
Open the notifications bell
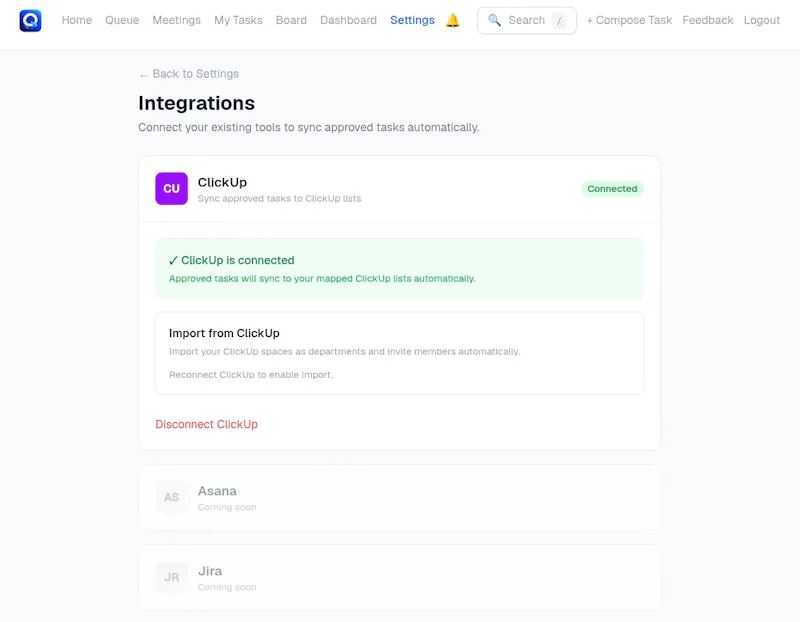pyautogui.click(x=453, y=20)
